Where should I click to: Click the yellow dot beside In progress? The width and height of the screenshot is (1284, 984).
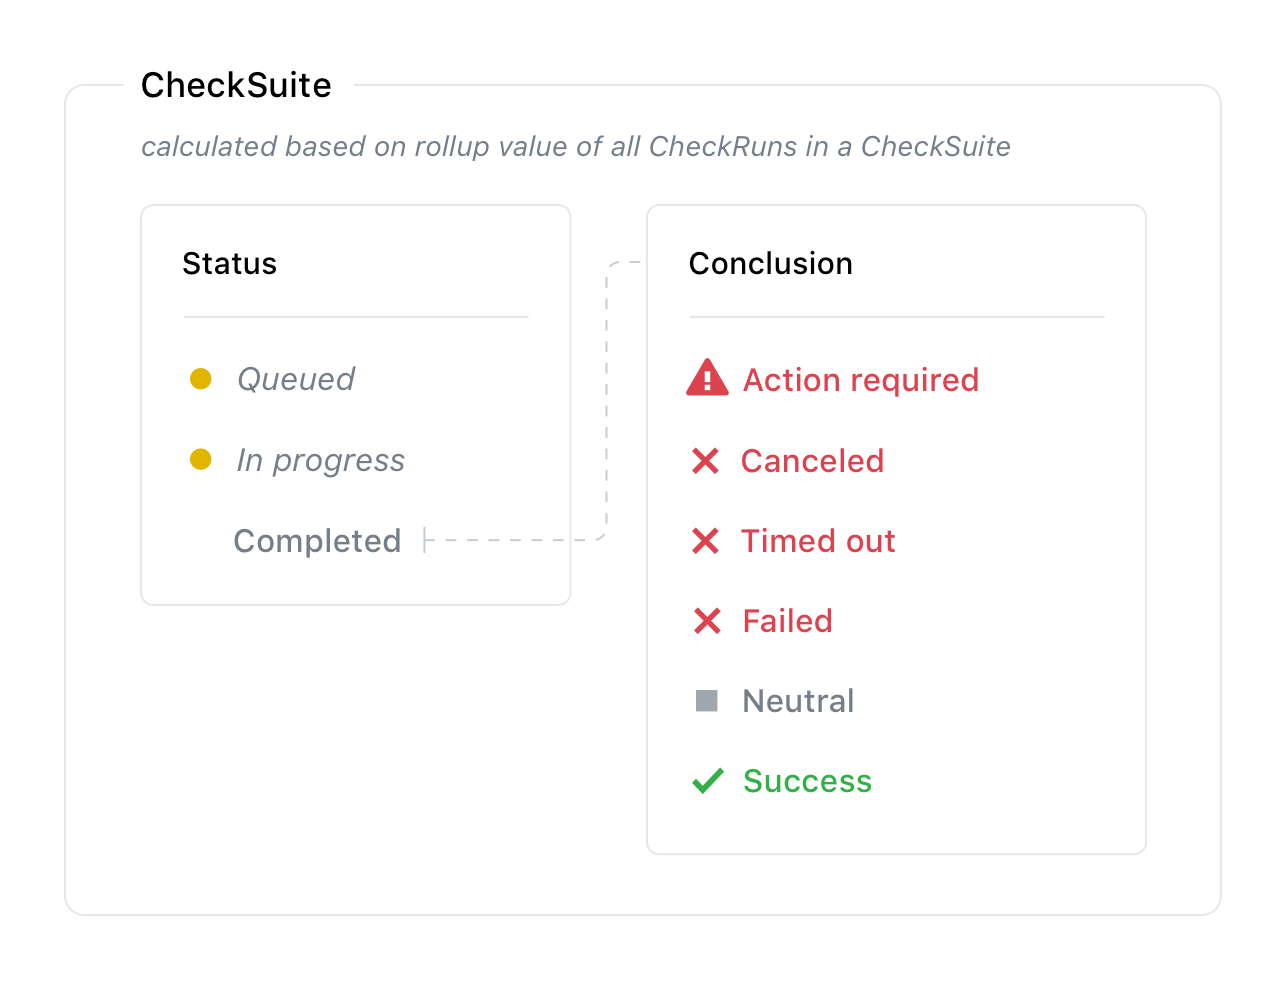(x=201, y=459)
